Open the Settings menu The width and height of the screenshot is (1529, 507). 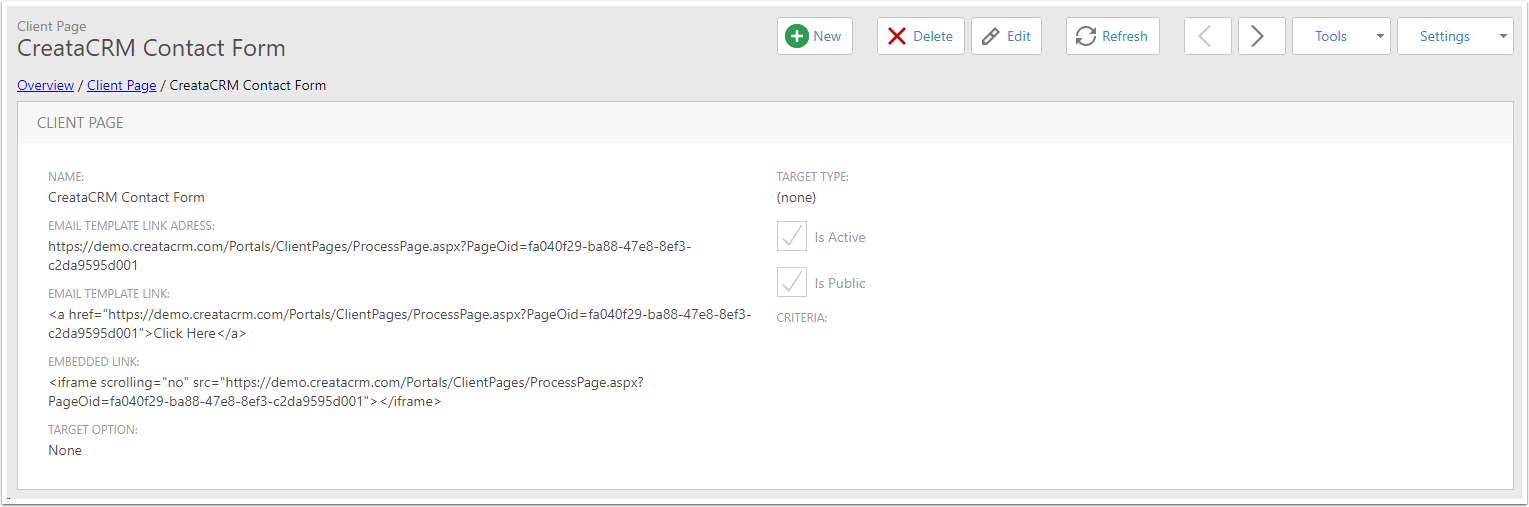1445,36
